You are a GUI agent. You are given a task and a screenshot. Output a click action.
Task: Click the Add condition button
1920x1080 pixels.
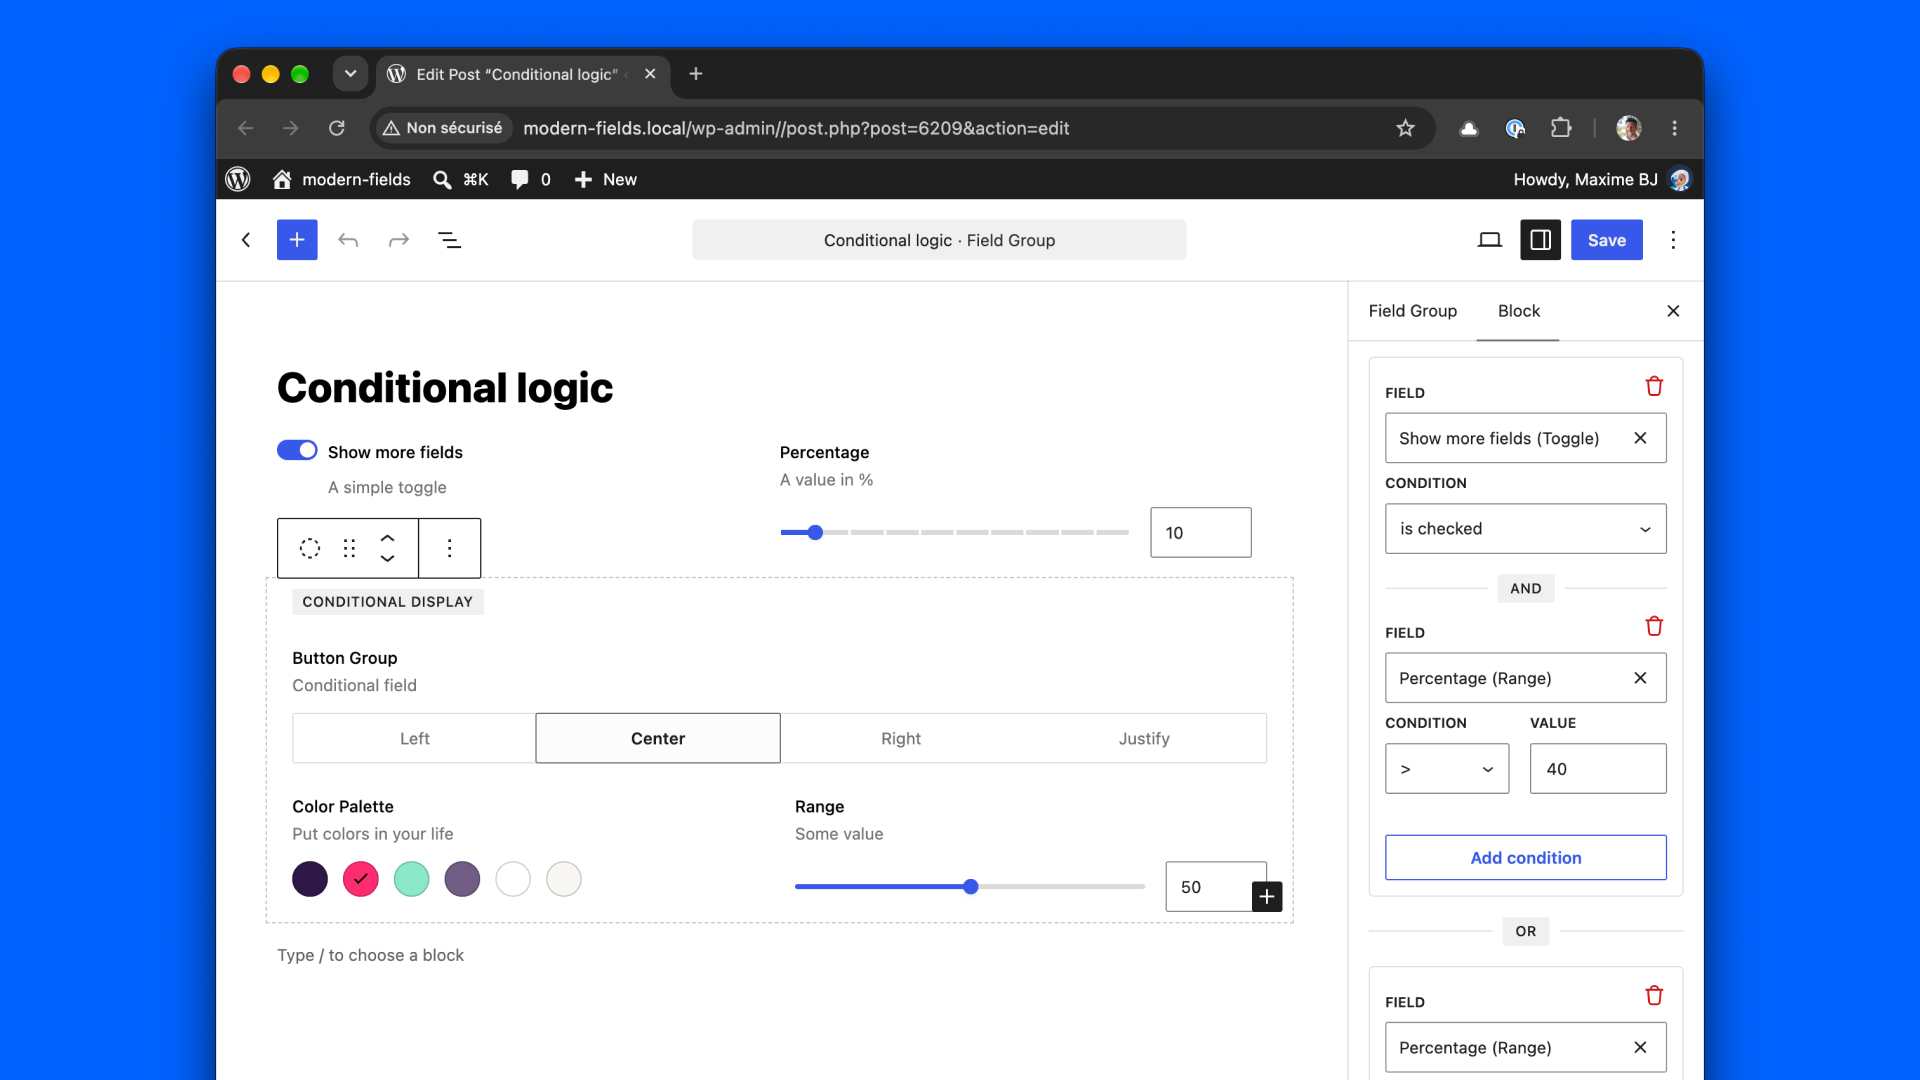1526,857
